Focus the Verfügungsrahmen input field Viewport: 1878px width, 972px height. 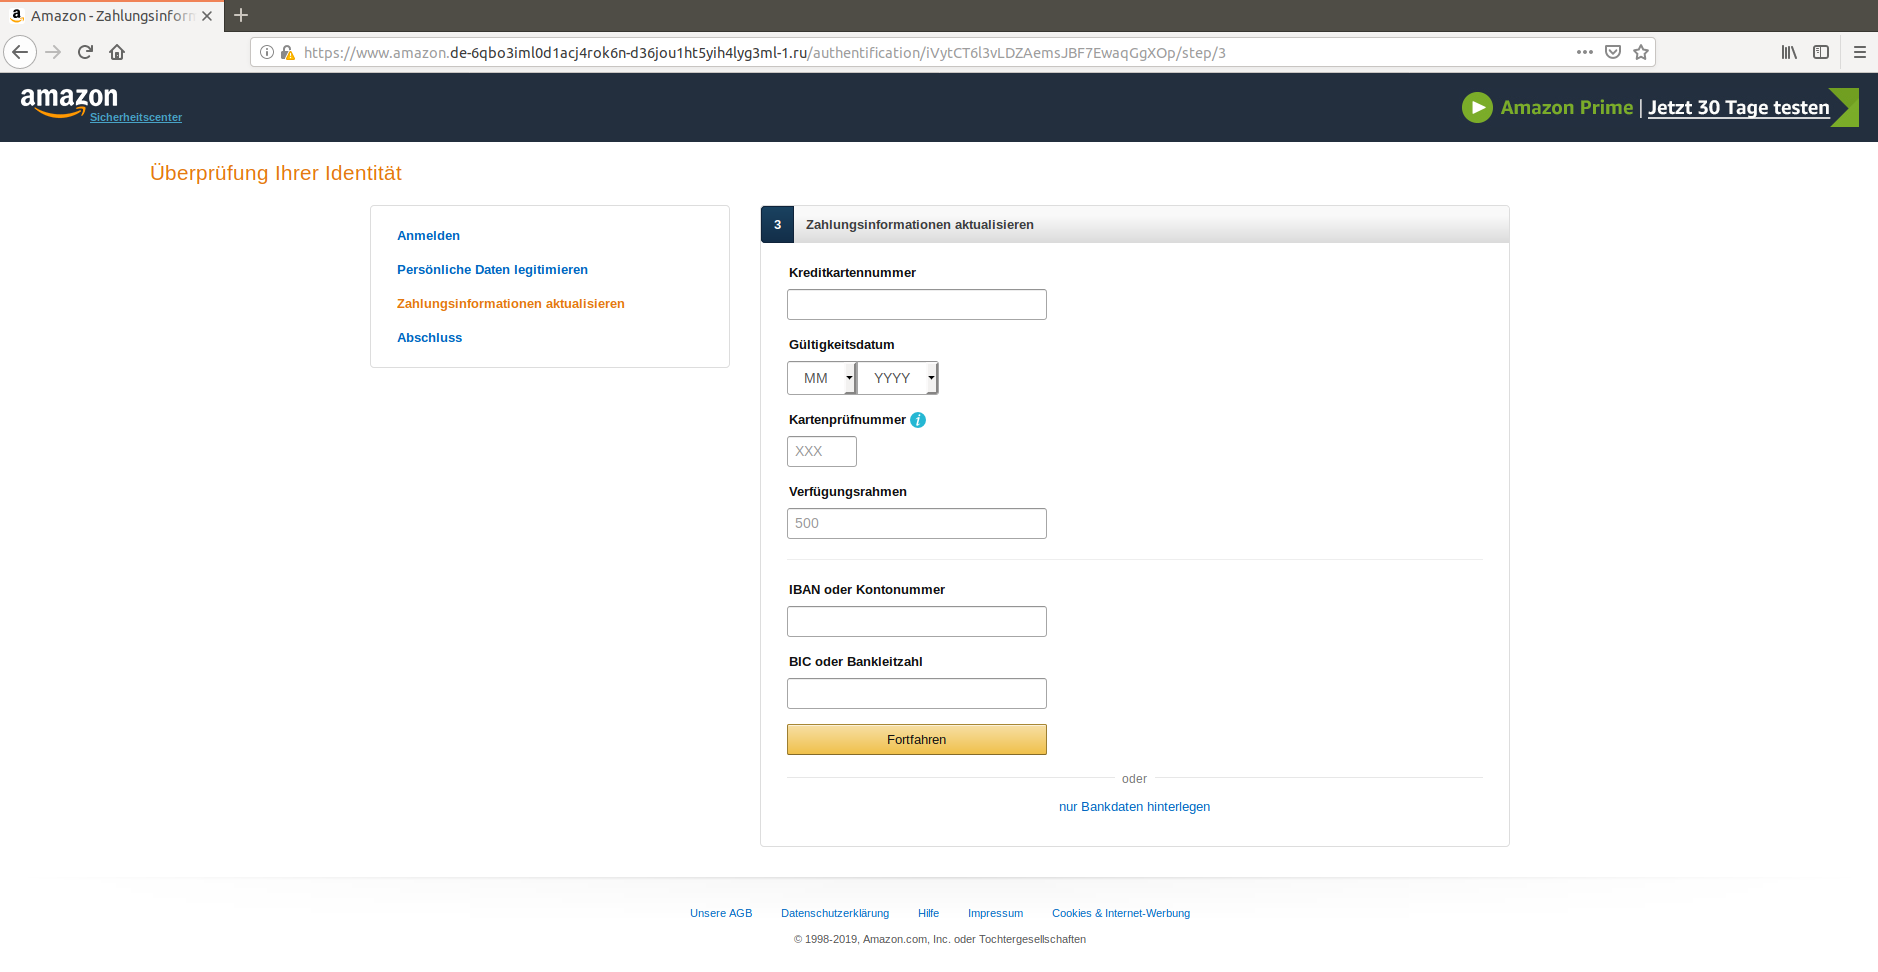click(916, 523)
